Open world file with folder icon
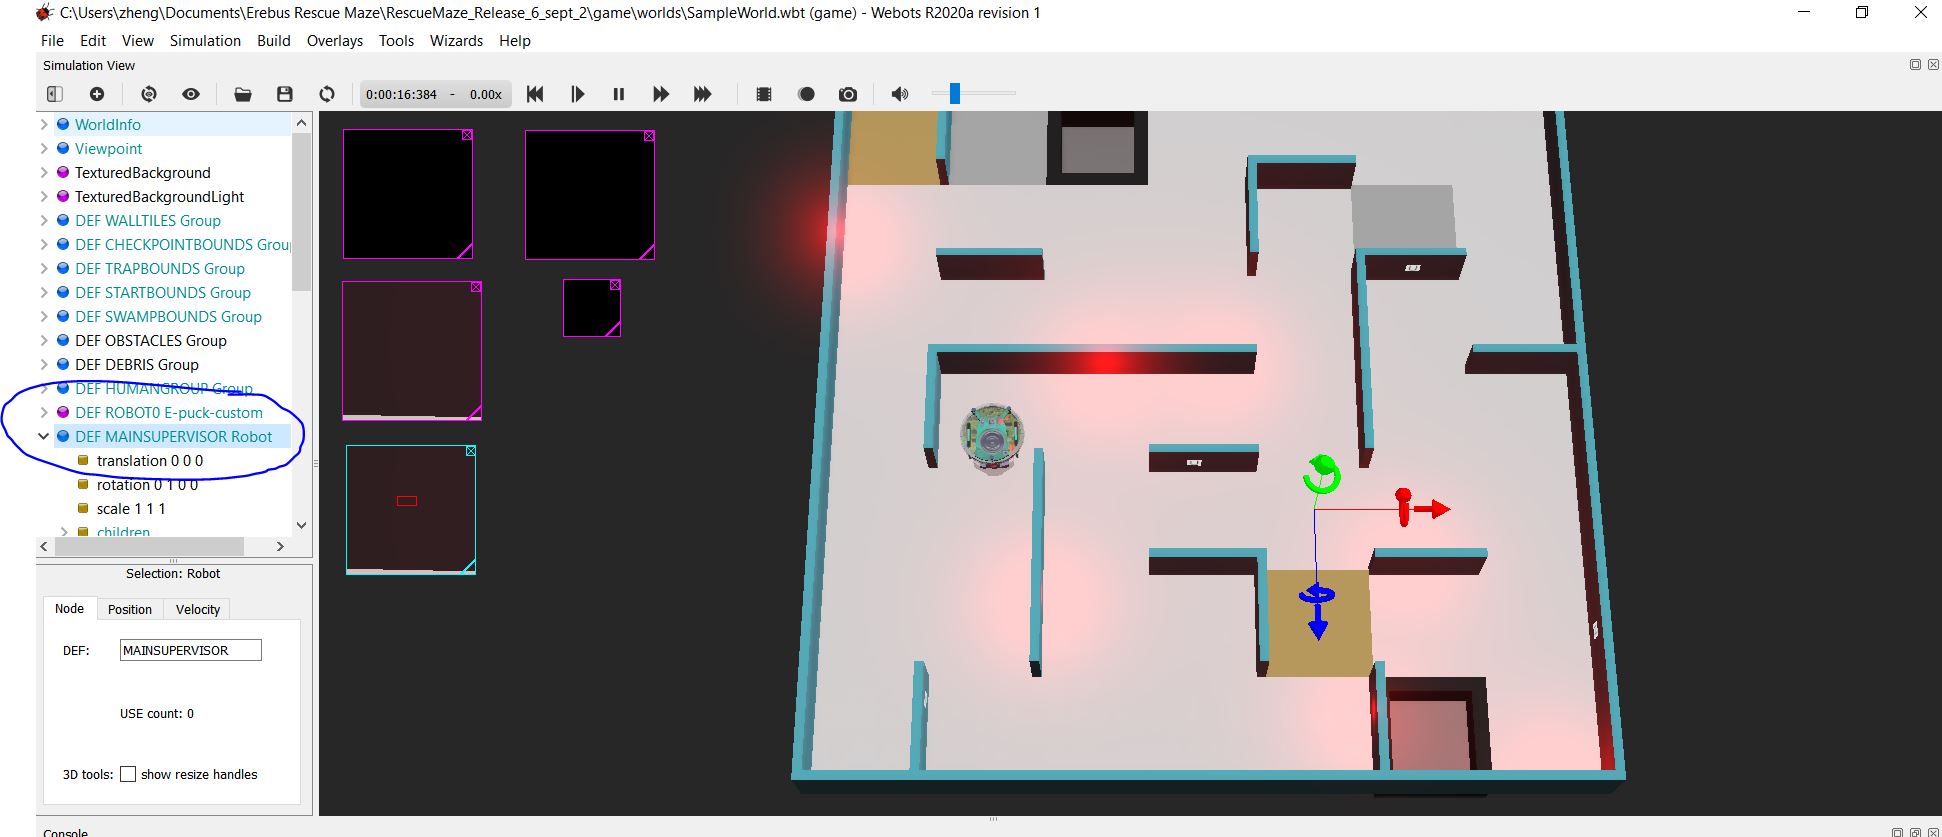This screenshot has width=1942, height=837. 243,94
